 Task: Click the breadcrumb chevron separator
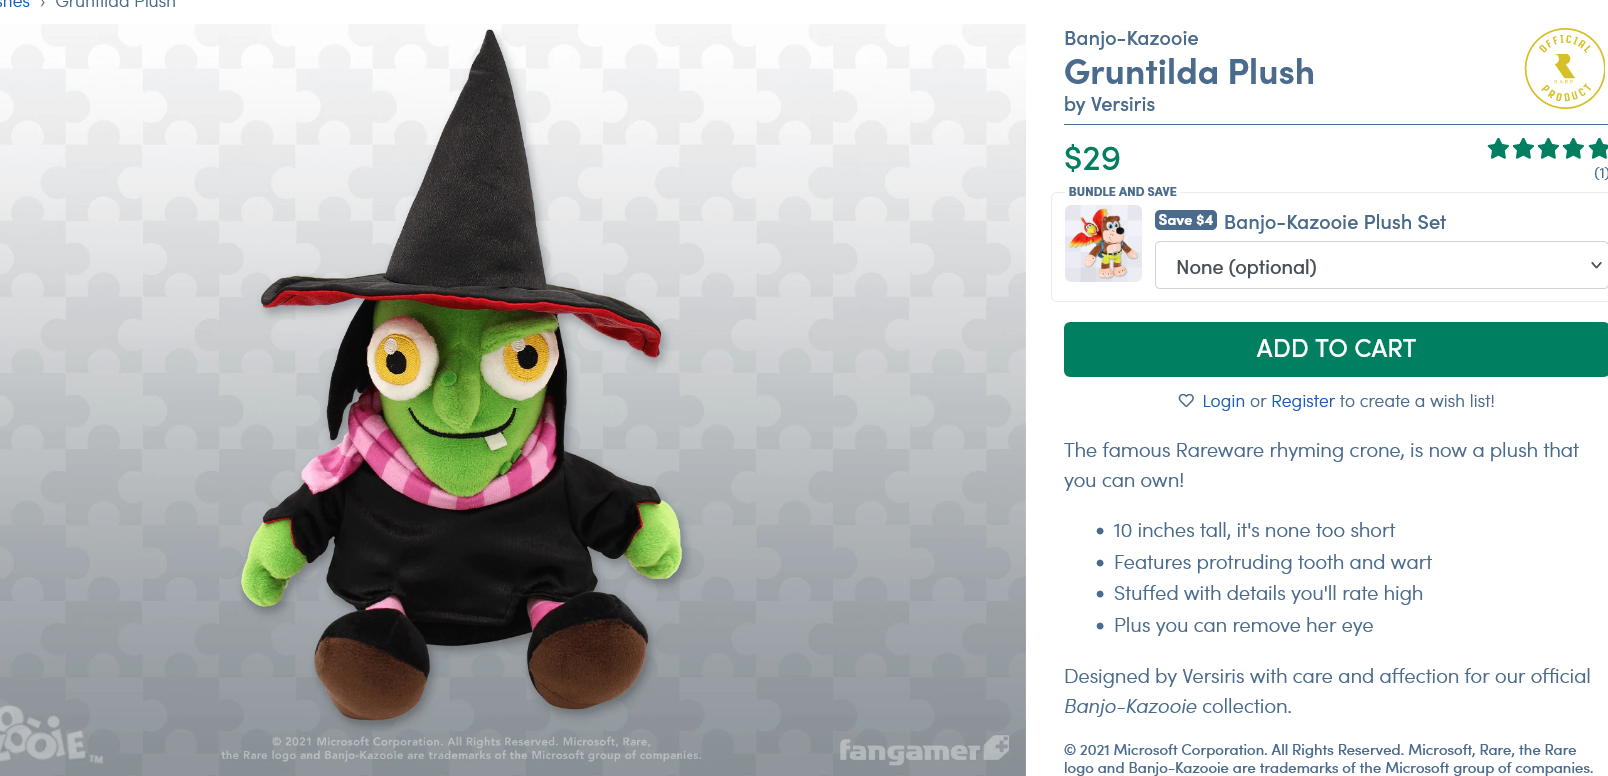point(43,4)
